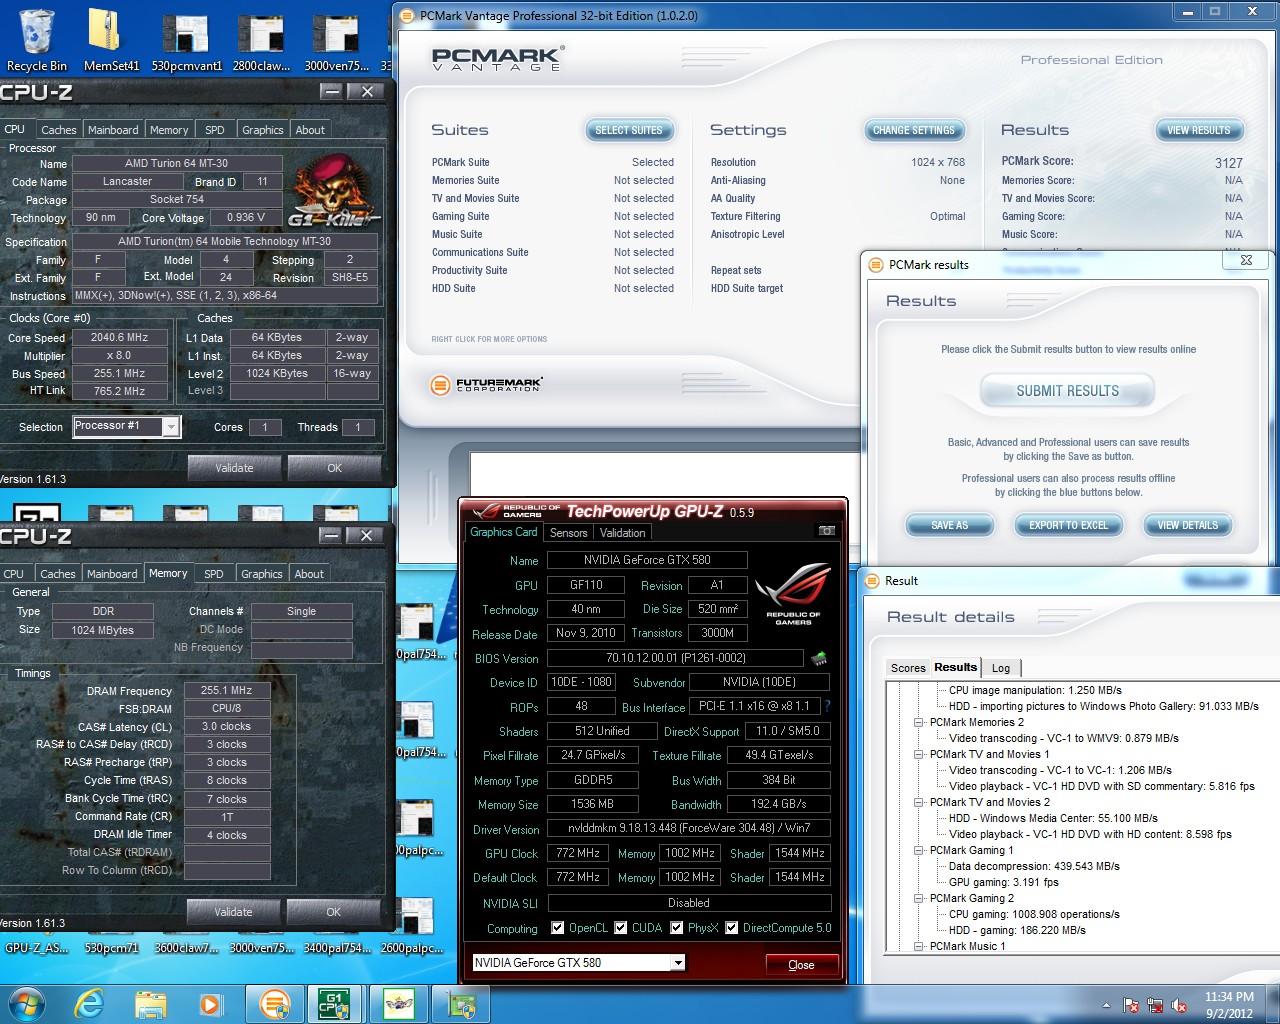The width and height of the screenshot is (1280, 1024).
Task: Open Windows Explorer from taskbar
Action: click(150, 1004)
